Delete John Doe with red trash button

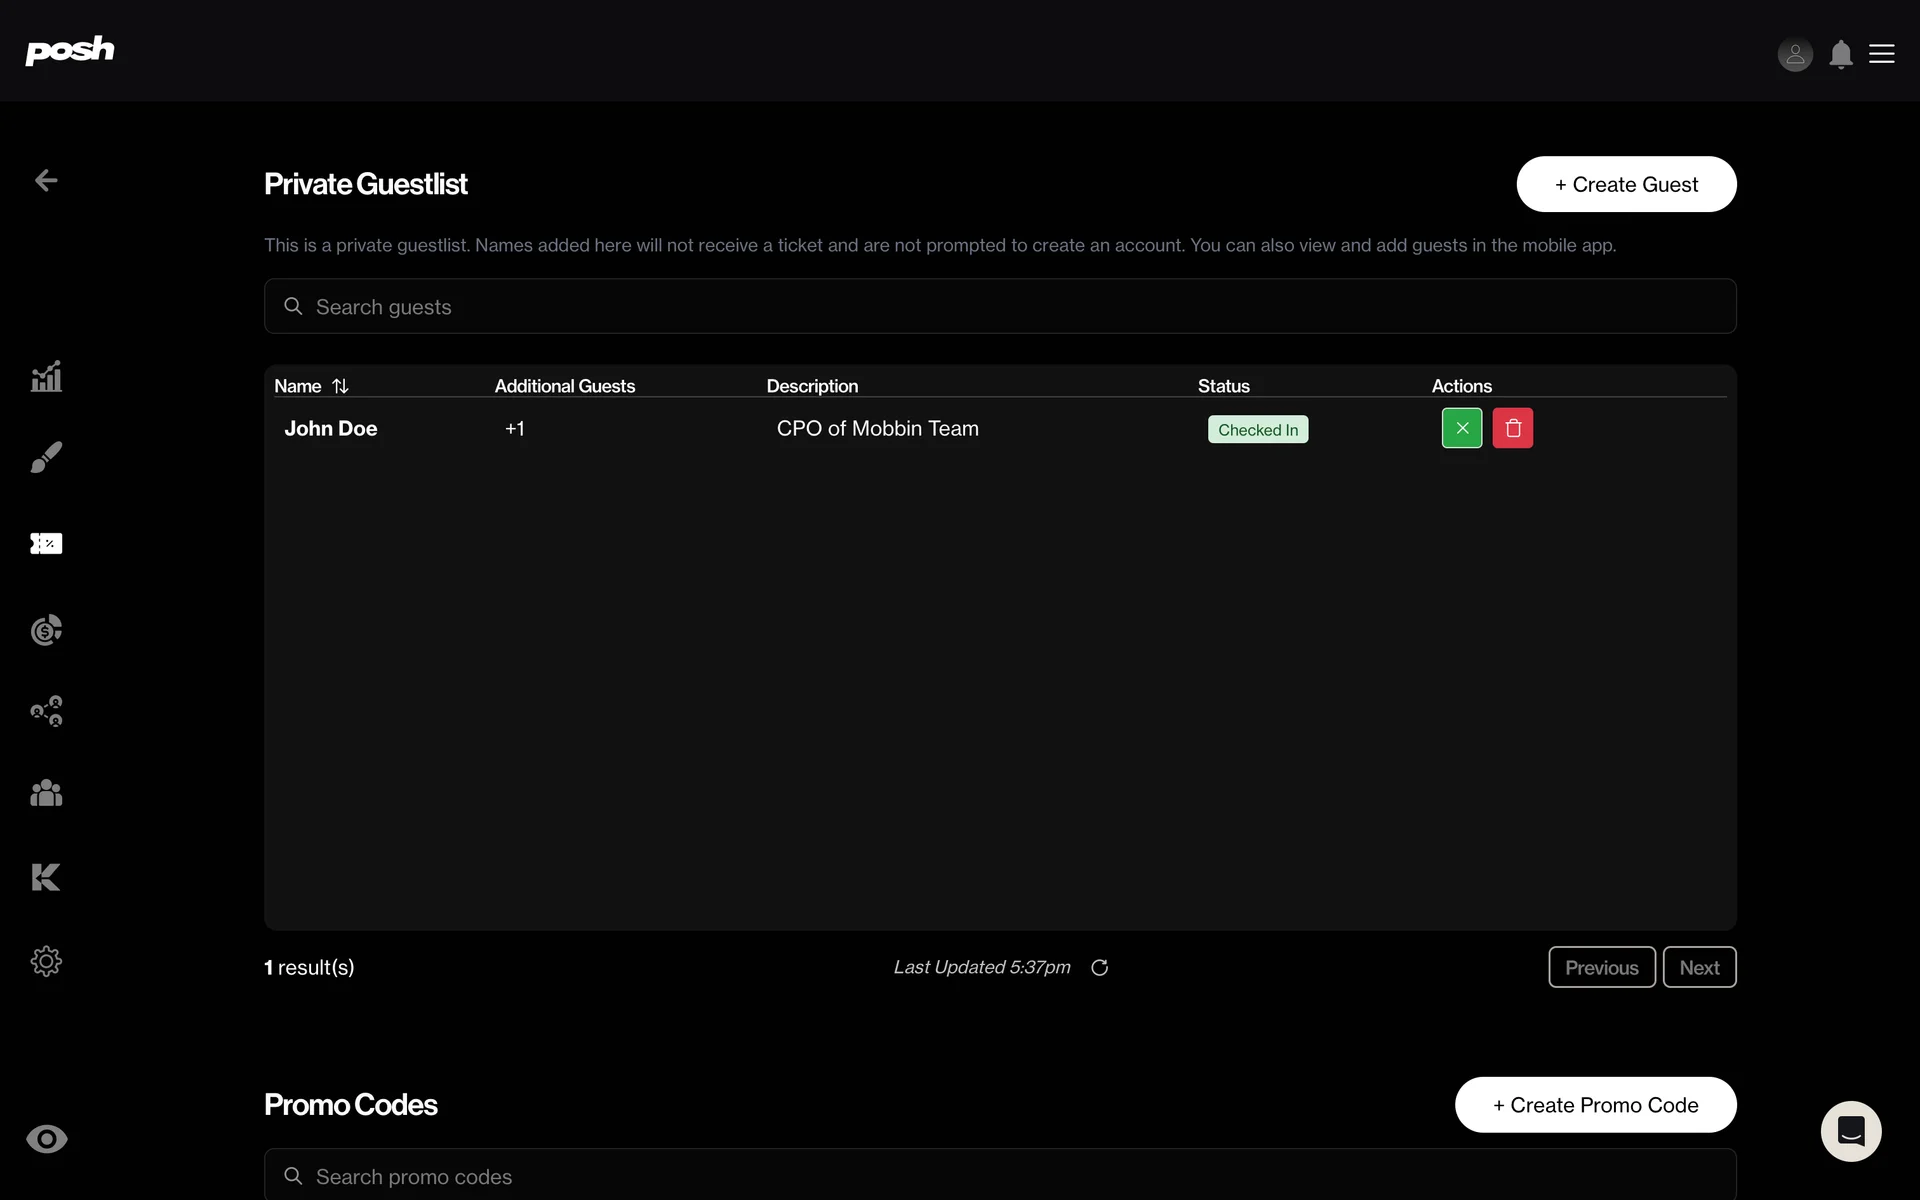(1513, 428)
